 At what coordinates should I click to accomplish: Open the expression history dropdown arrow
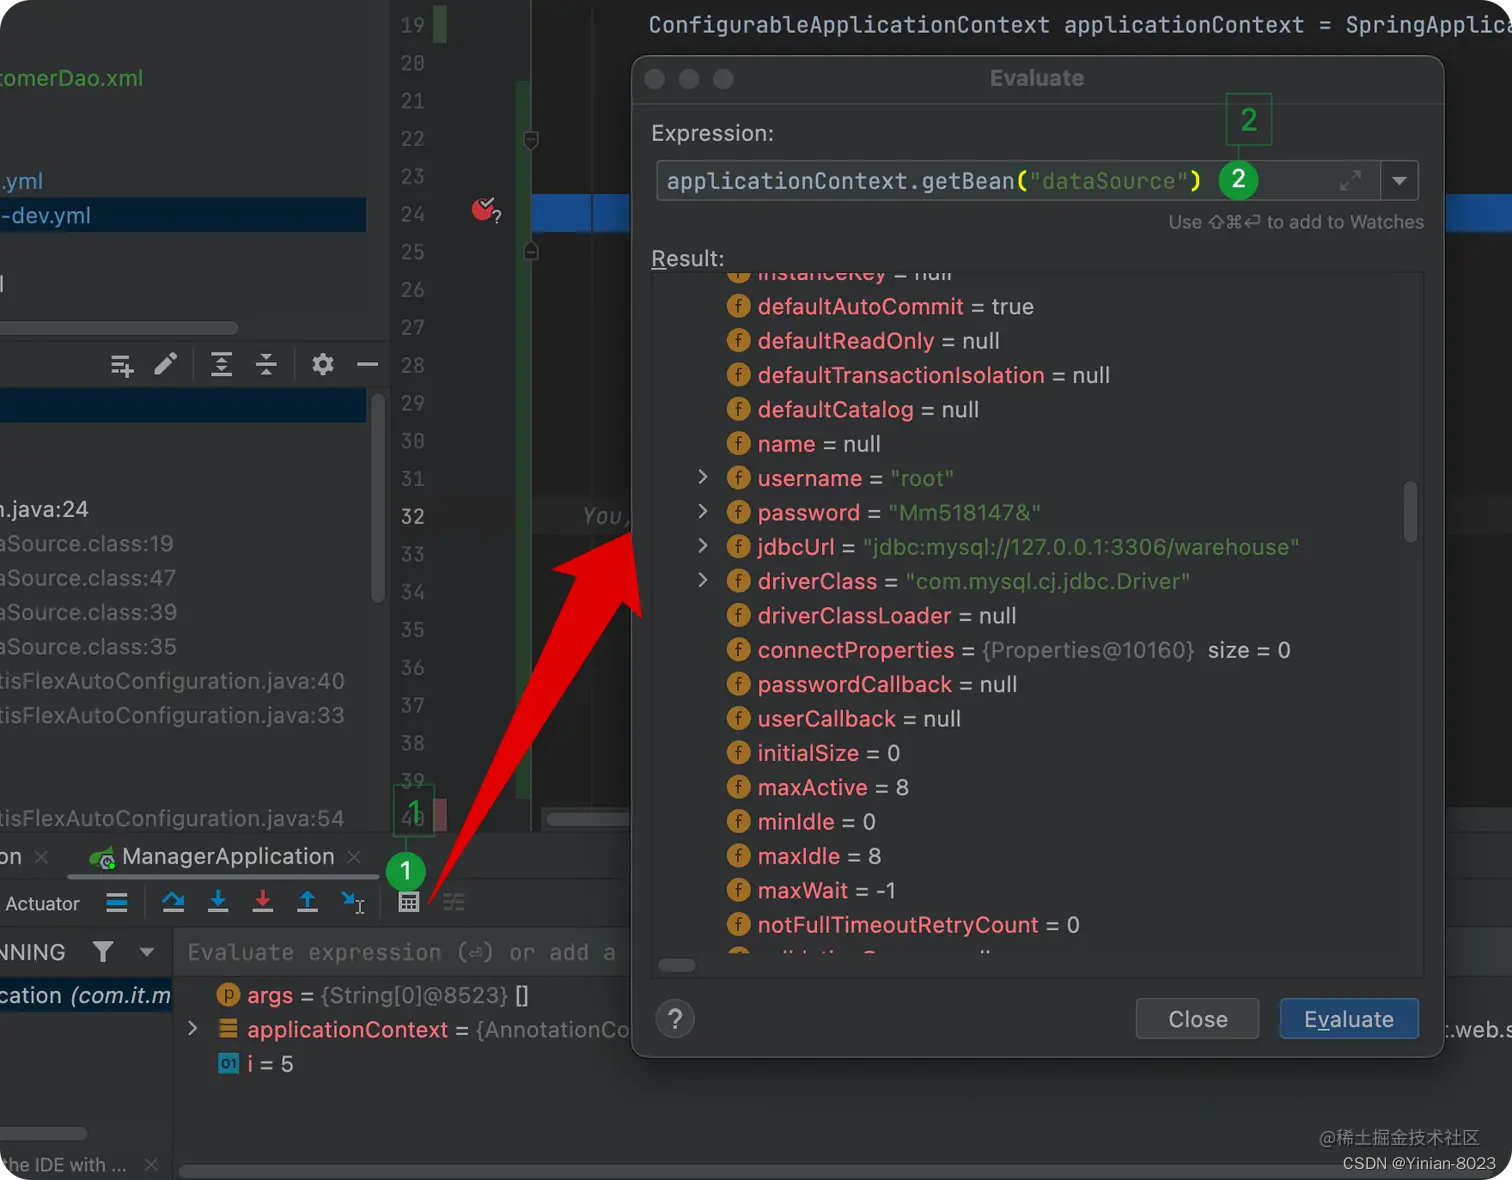coord(1399,181)
